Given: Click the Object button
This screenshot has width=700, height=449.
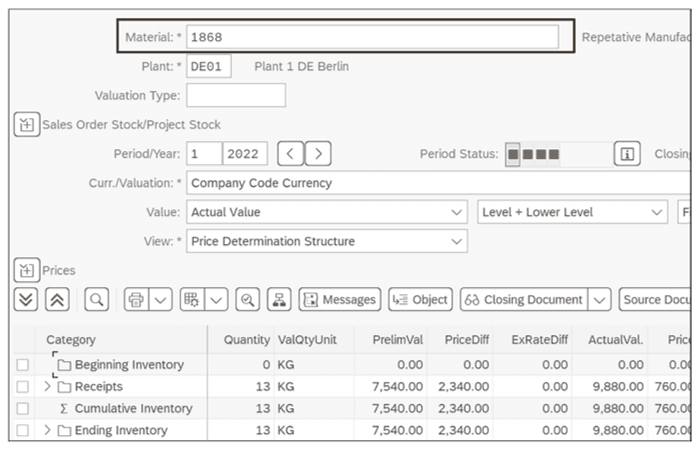Looking at the screenshot, I should [421, 299].
